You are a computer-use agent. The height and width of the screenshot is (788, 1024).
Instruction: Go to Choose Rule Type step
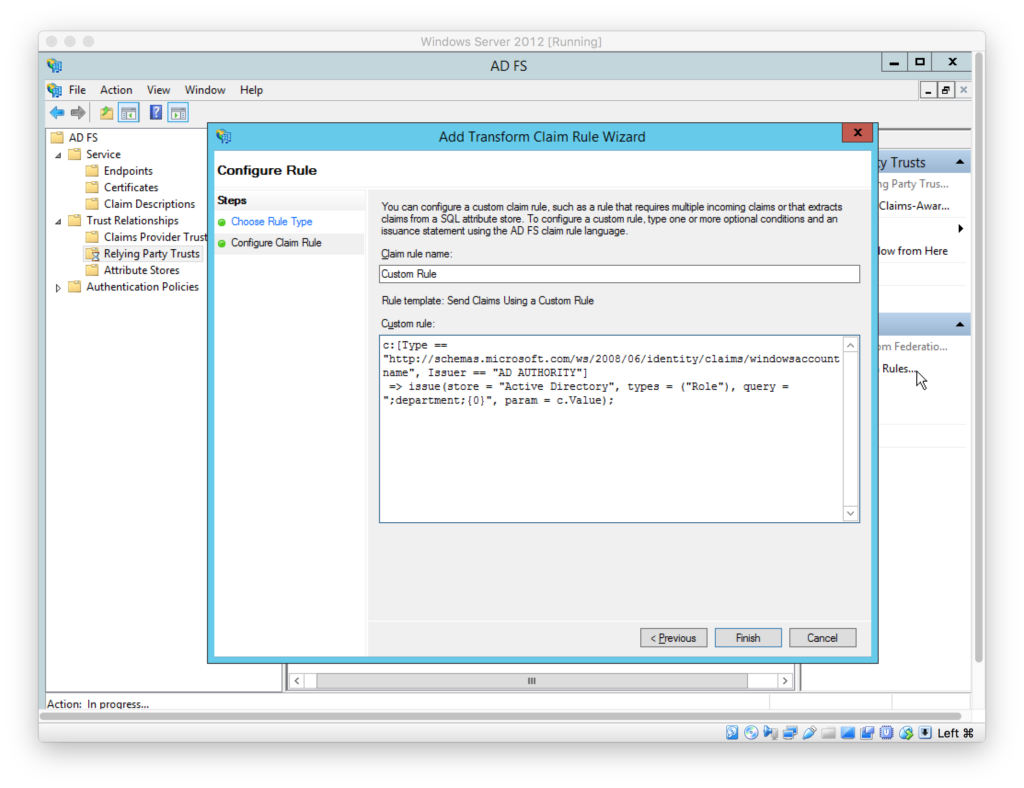pos(271,222)
